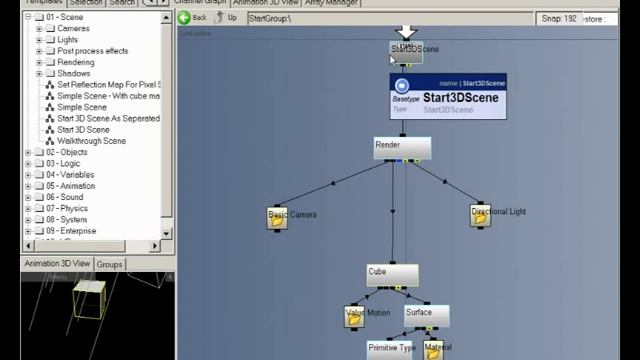Screen dimensions: 640x360
Task: Click the tree horizontal scroll right arrow
Action: [155, 246]
